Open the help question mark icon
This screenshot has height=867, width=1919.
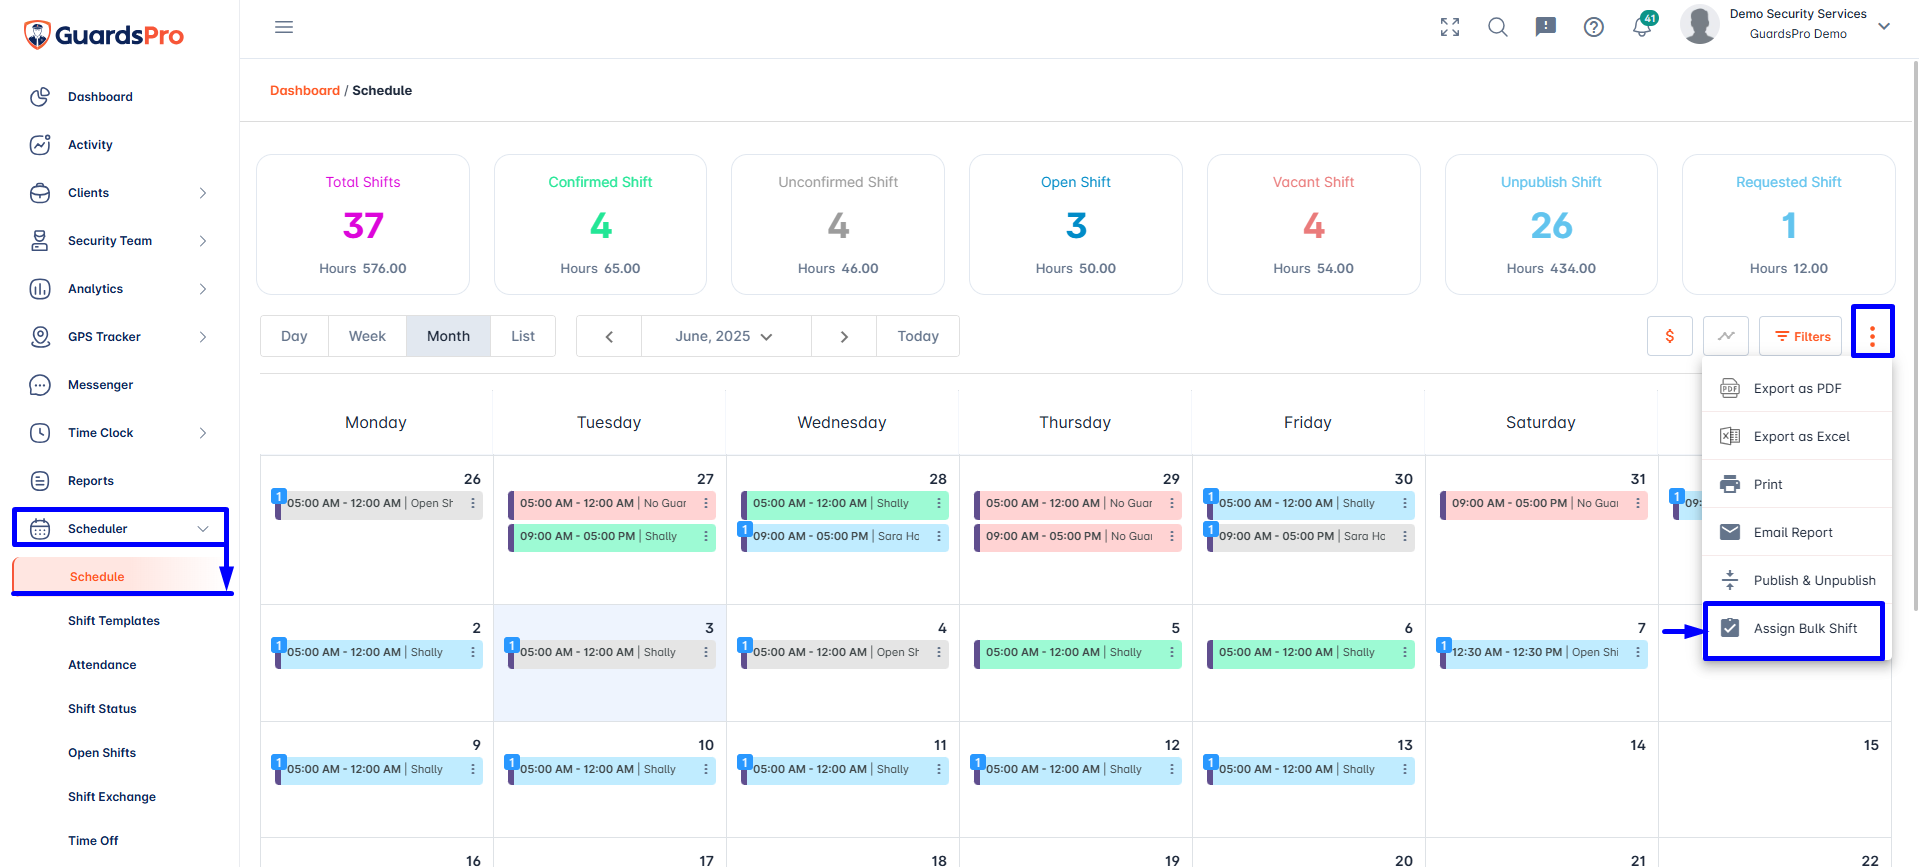tap(1594, 27)
